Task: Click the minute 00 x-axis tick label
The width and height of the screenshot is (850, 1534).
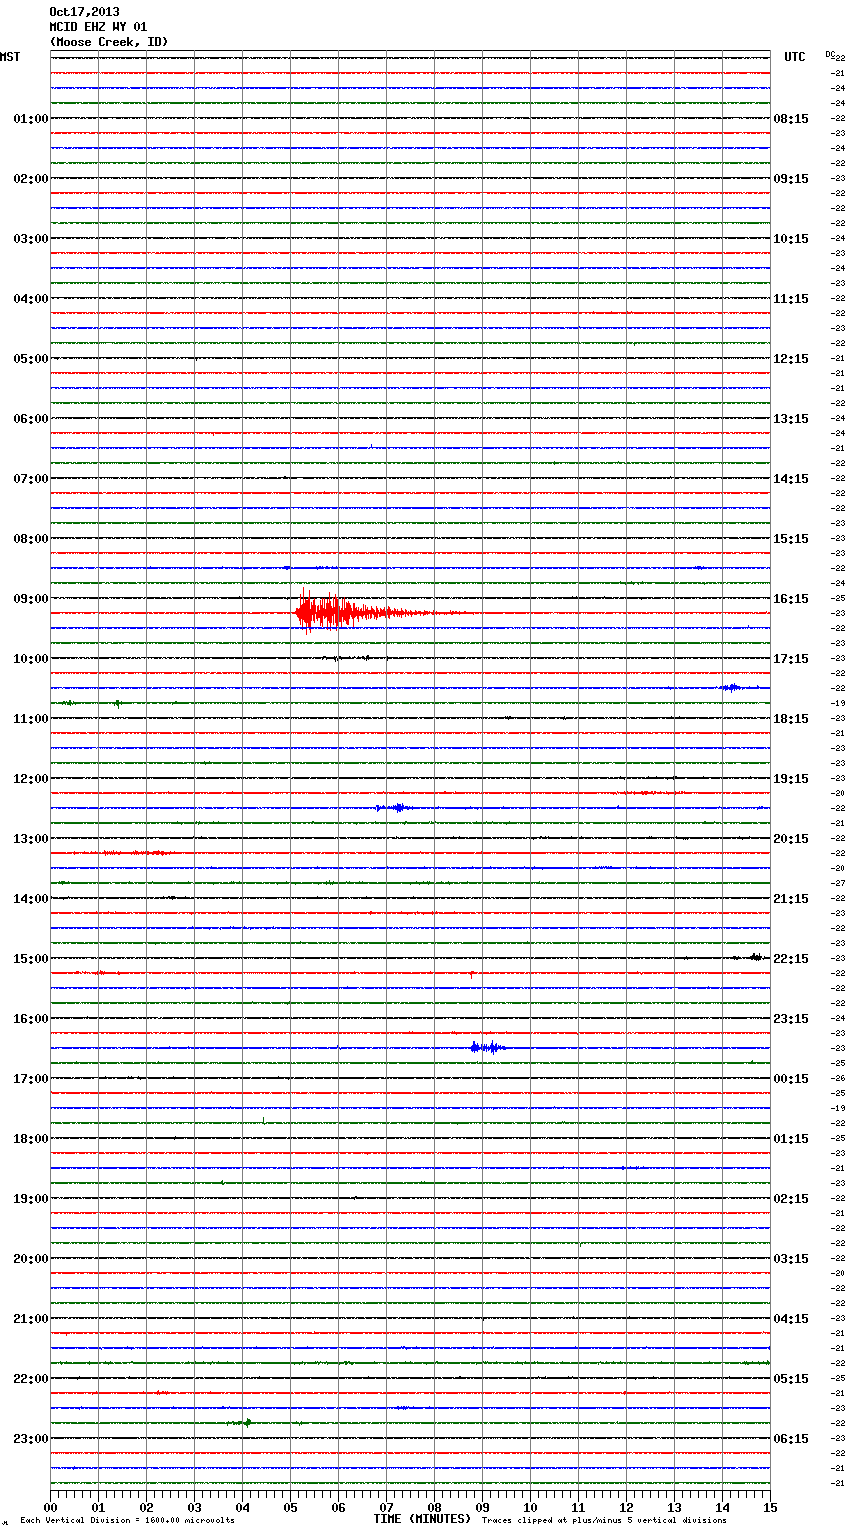Action: click(50, 1507)
